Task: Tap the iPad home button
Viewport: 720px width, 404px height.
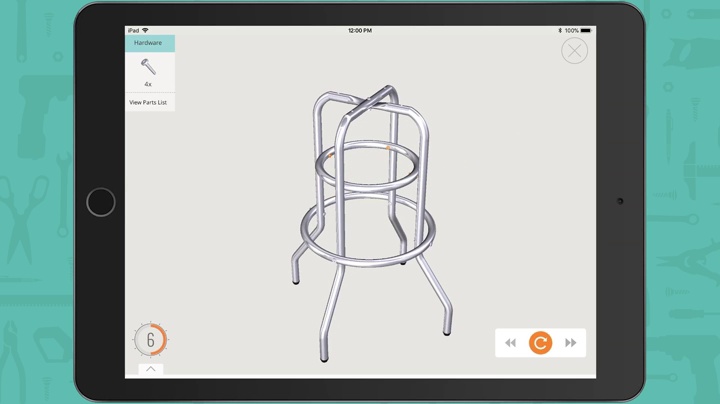Action: pos(101,202)
